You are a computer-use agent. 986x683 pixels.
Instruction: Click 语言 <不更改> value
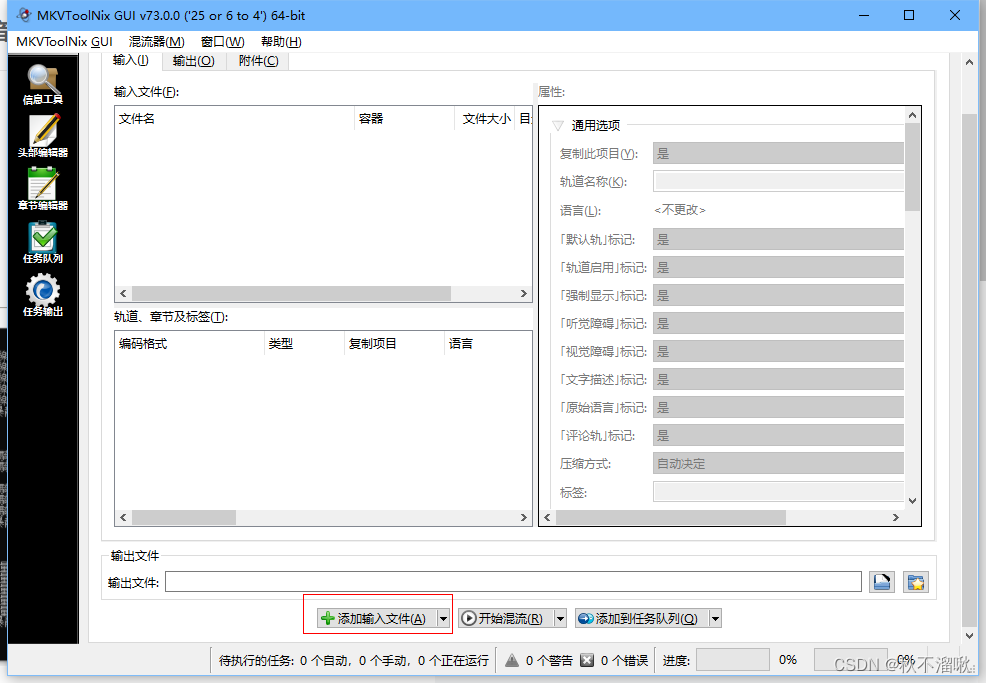click(680, 210)
